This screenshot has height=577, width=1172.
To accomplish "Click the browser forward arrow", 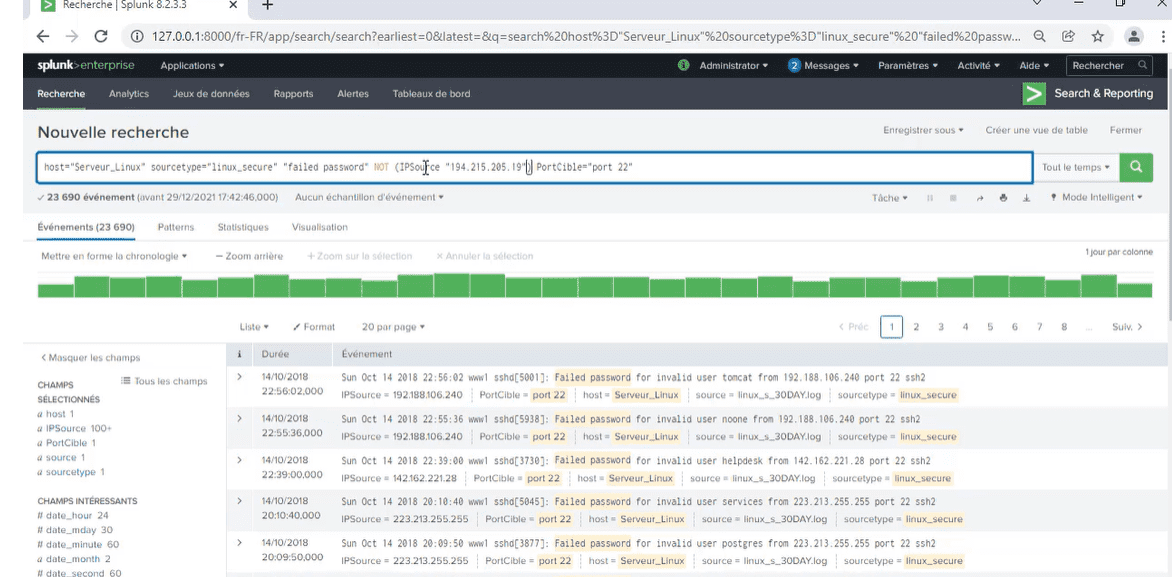I will [72, 36].
